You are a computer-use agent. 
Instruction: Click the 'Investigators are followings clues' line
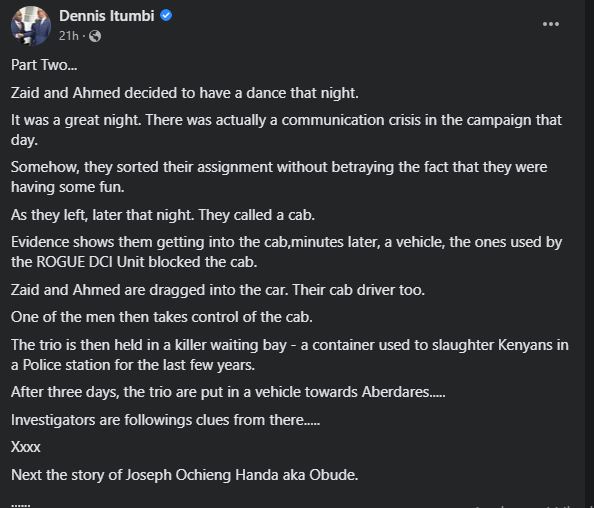166,420
